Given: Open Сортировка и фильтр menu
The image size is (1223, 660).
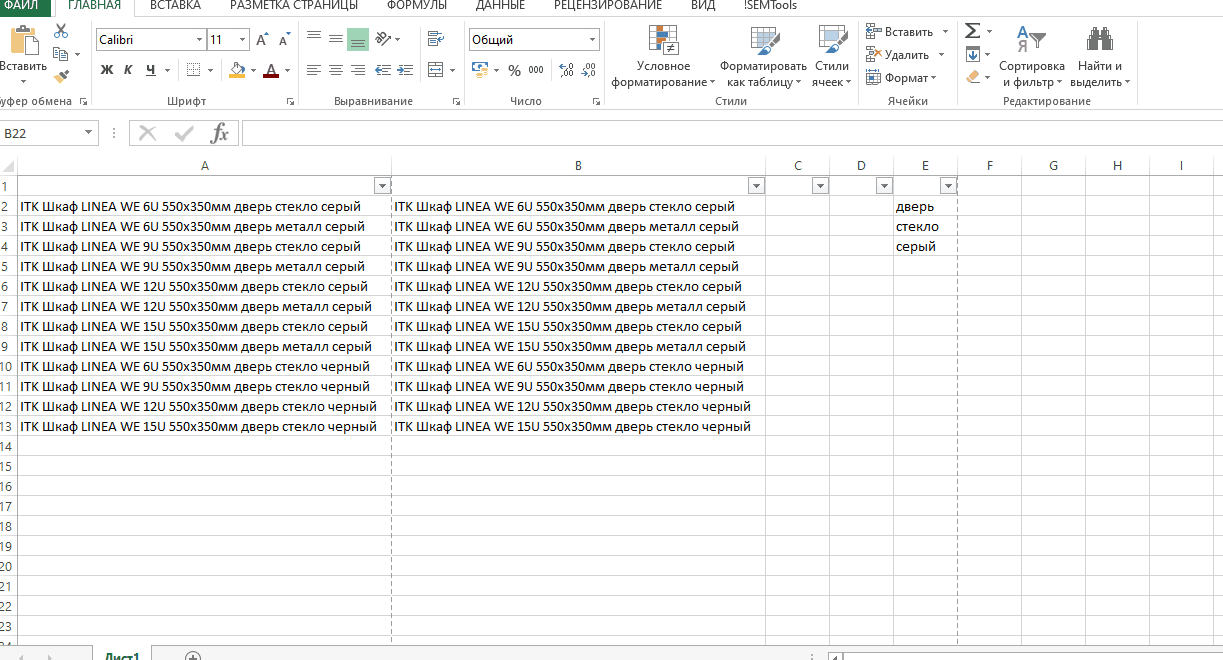Looking at the screenshot, I should [1032, 56].
